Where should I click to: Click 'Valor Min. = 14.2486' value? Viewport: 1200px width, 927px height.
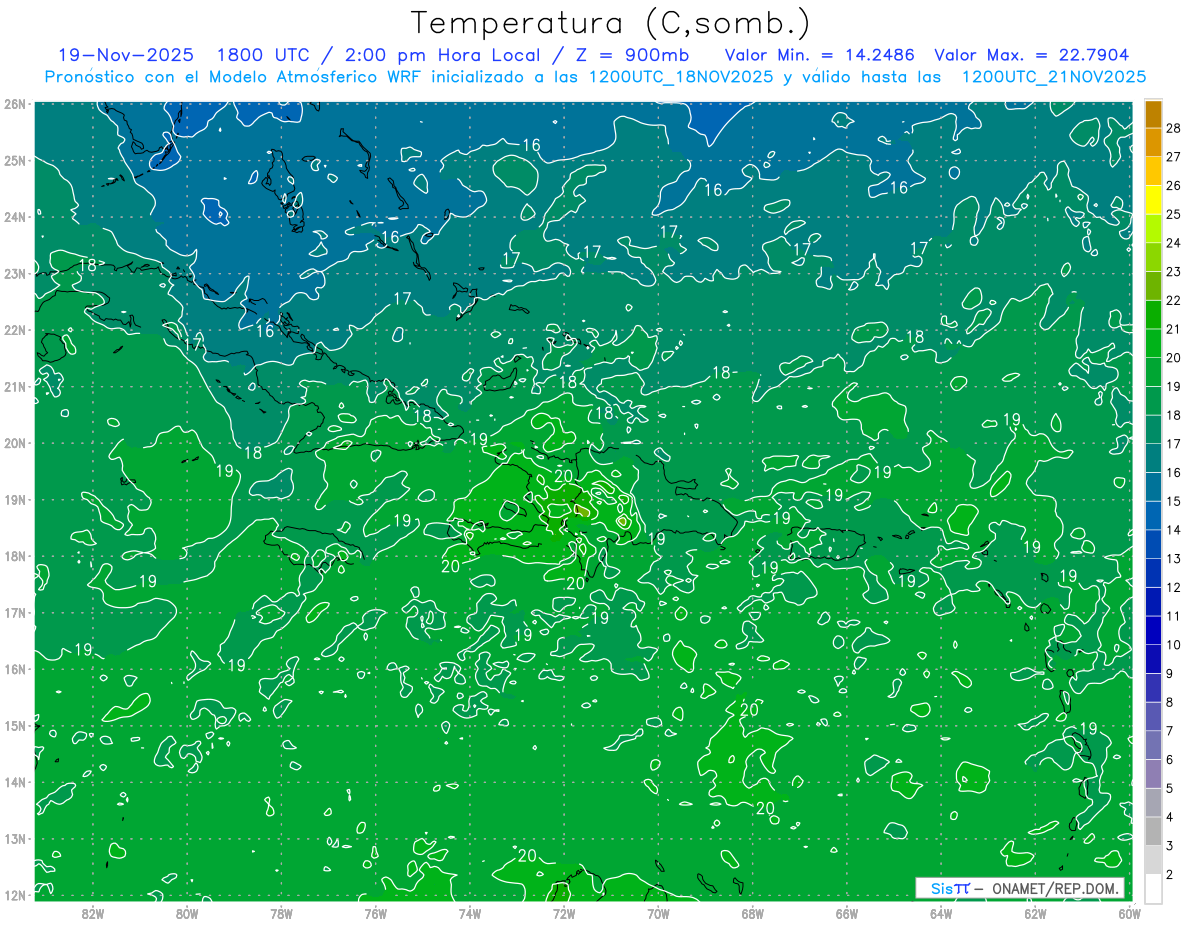[820, 55]
